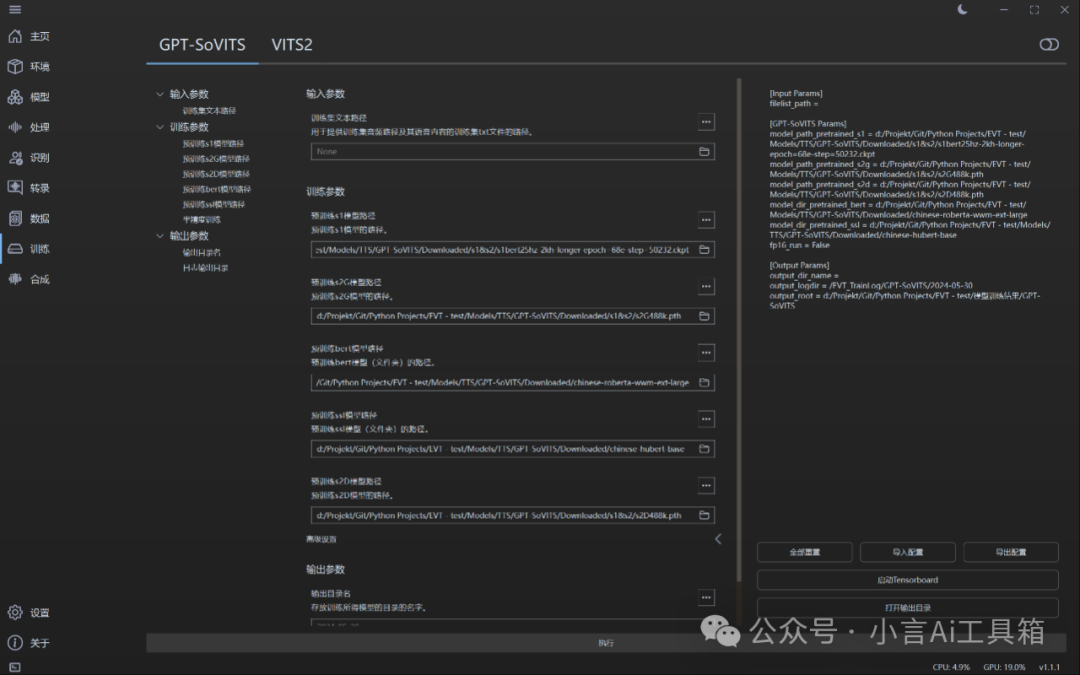This screenshot has height=675, width=1080.
Task: Select 输出目录名 in the parameter tree
Action: (x=202, y=253)
